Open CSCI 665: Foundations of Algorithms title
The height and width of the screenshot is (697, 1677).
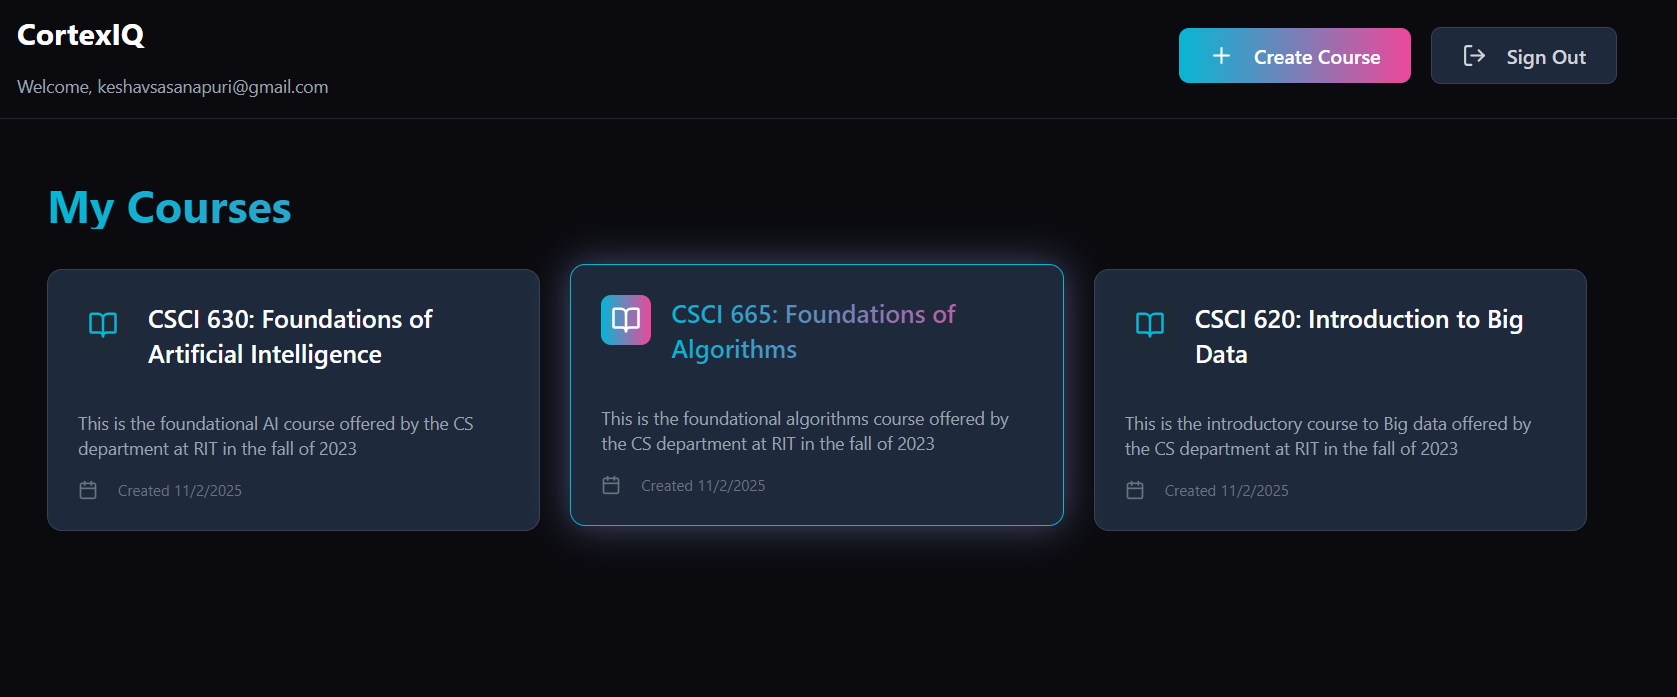[x=813, y=332]
